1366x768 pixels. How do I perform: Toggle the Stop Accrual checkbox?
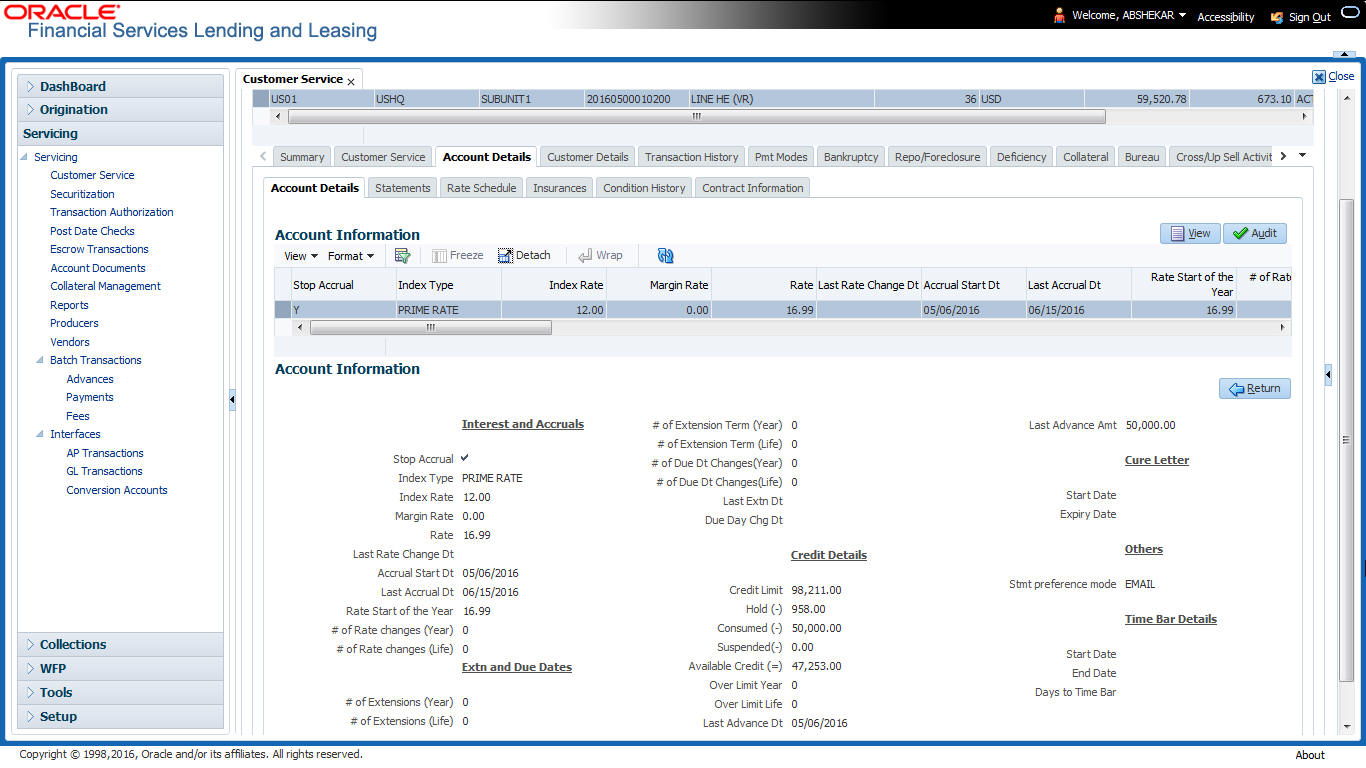[465, 458]
